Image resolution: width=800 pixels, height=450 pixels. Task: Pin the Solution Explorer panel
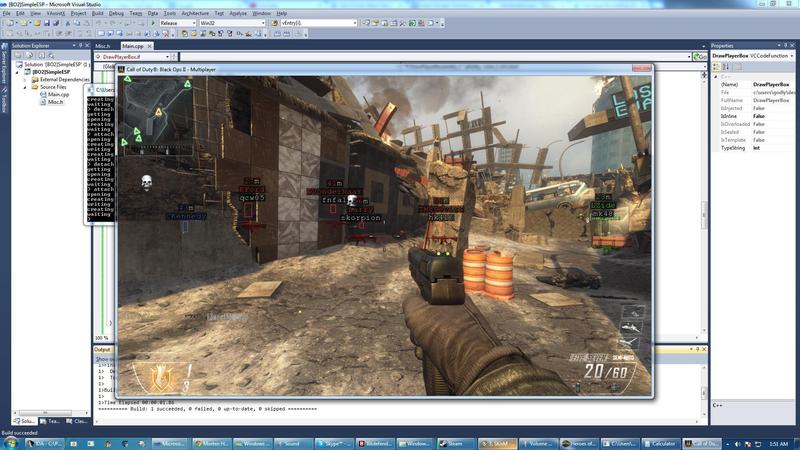tap(80, 45)
